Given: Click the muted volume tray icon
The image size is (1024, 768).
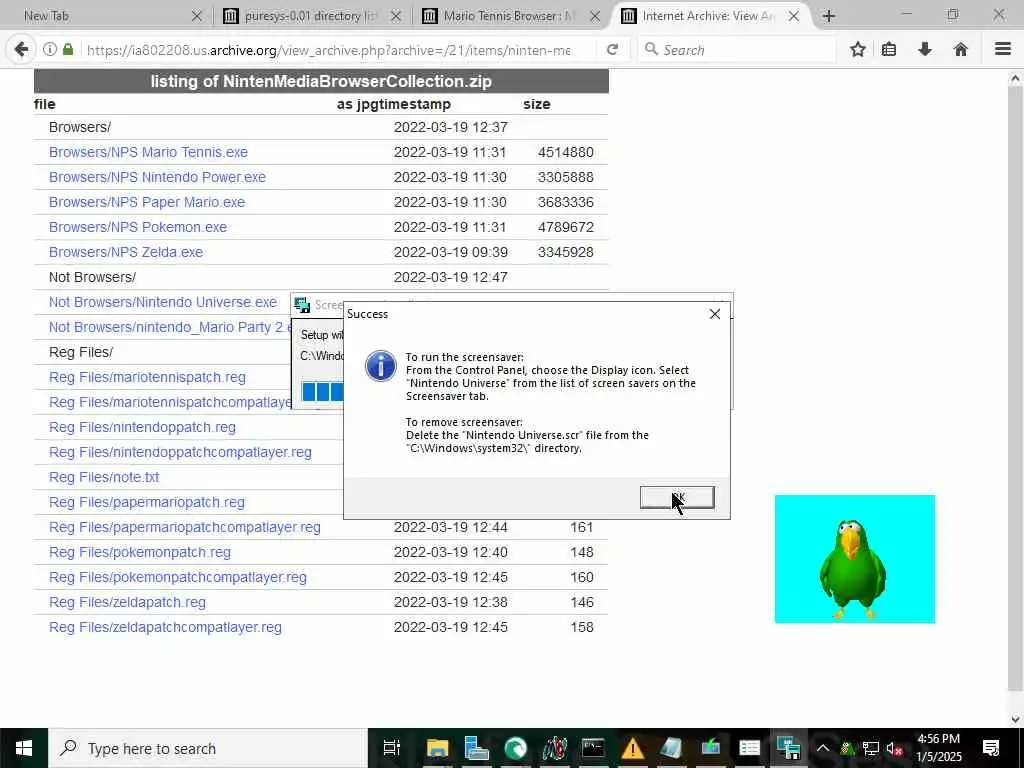Looking at the screenshot, I should 894,748.
